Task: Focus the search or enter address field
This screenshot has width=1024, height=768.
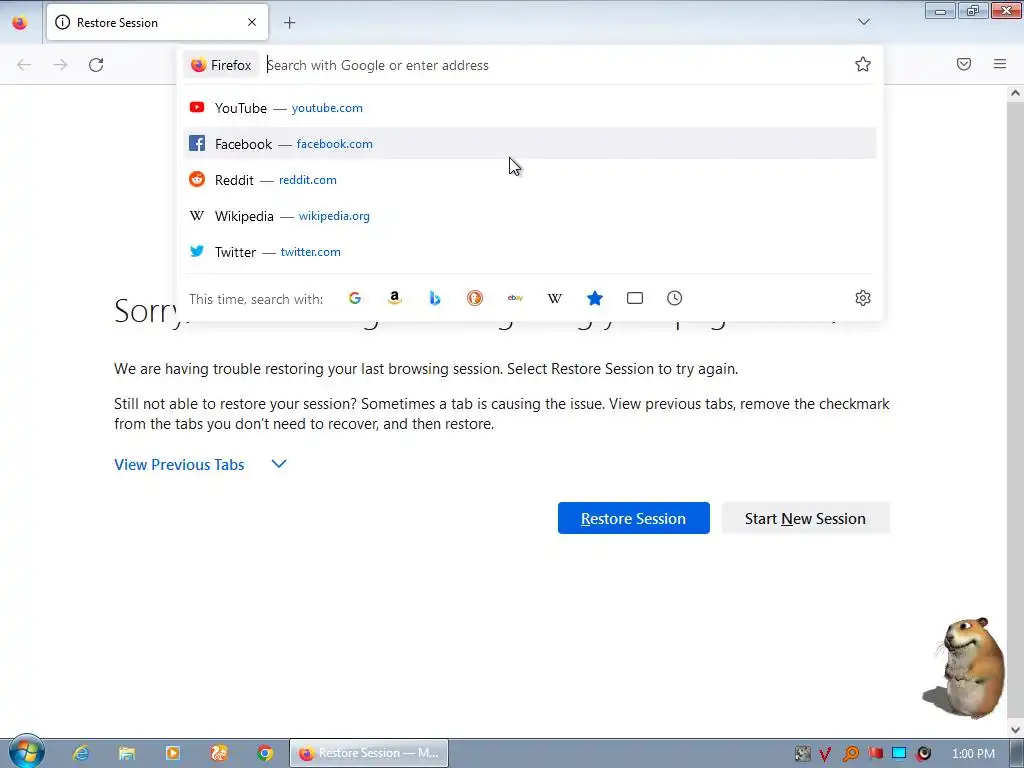Action: pos(555,65)
